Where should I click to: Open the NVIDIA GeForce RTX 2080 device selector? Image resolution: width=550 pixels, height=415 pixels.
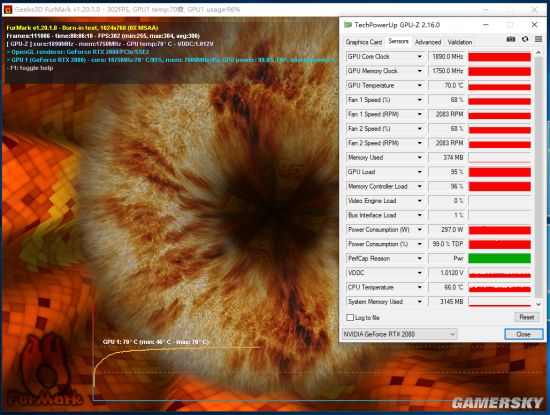pyautogui.click(x=399, y=334)
